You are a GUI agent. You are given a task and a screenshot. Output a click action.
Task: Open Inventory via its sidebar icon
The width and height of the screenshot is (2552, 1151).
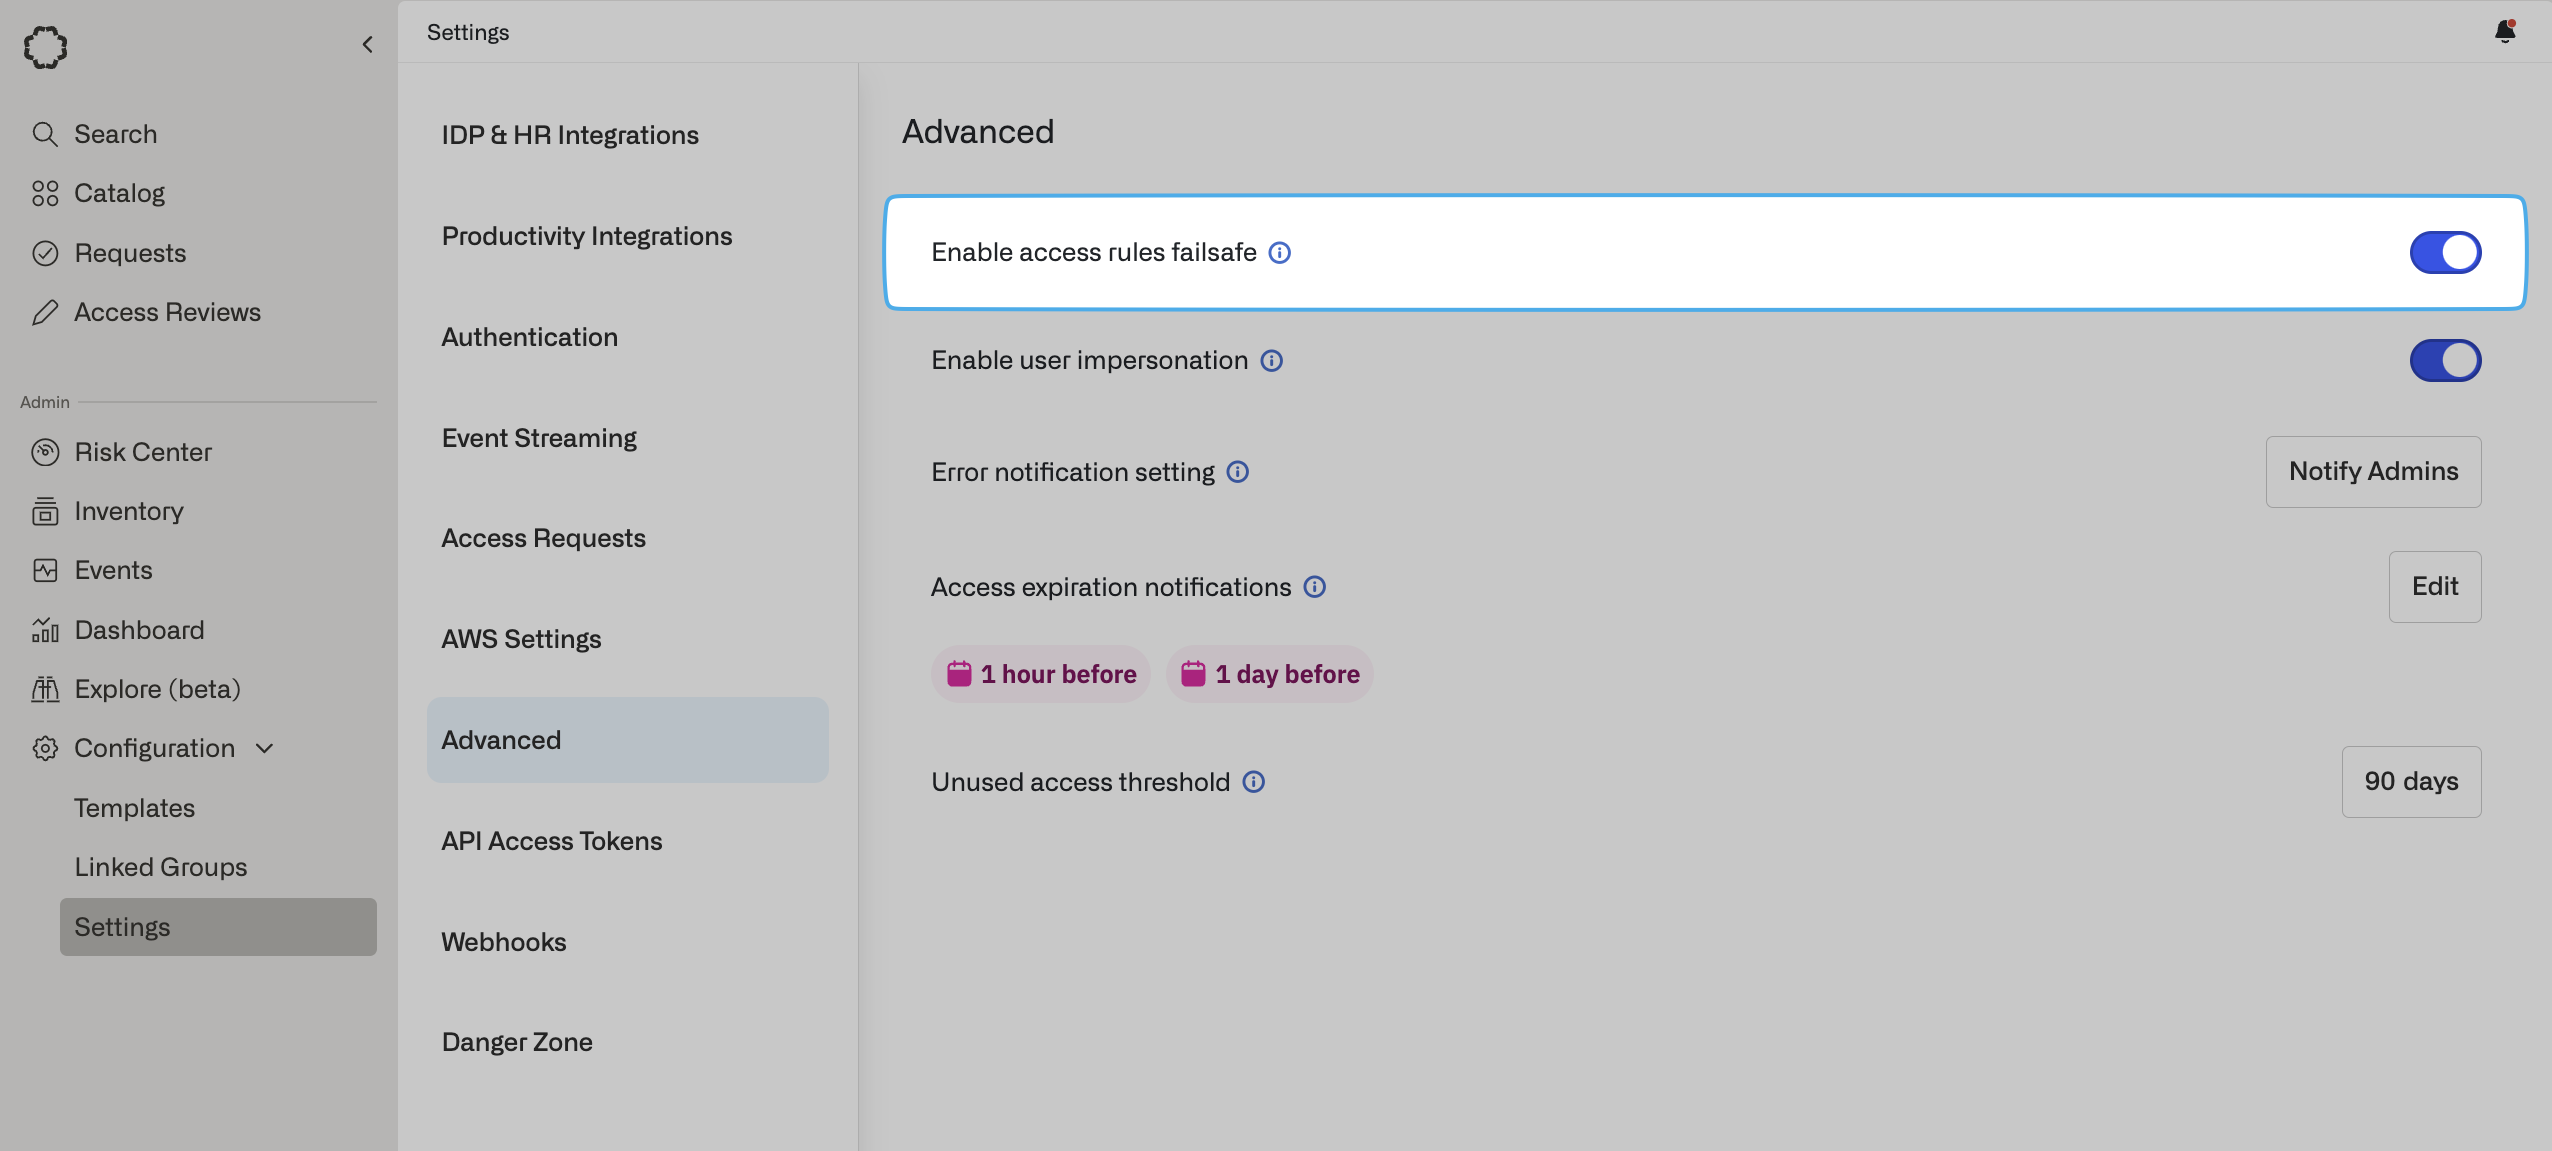point(45,511)
